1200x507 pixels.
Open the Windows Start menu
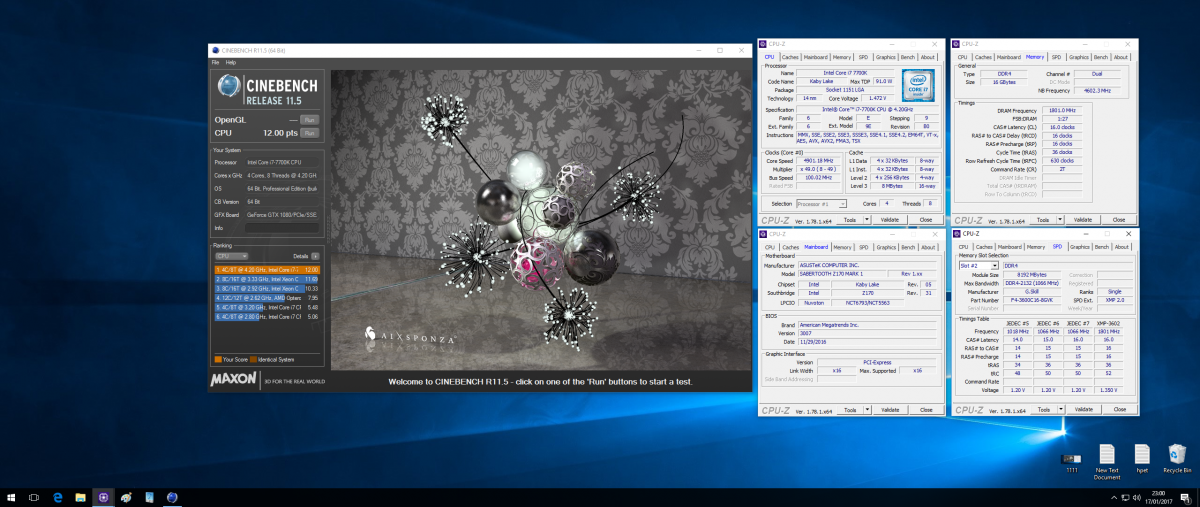[x=11, y=497]
